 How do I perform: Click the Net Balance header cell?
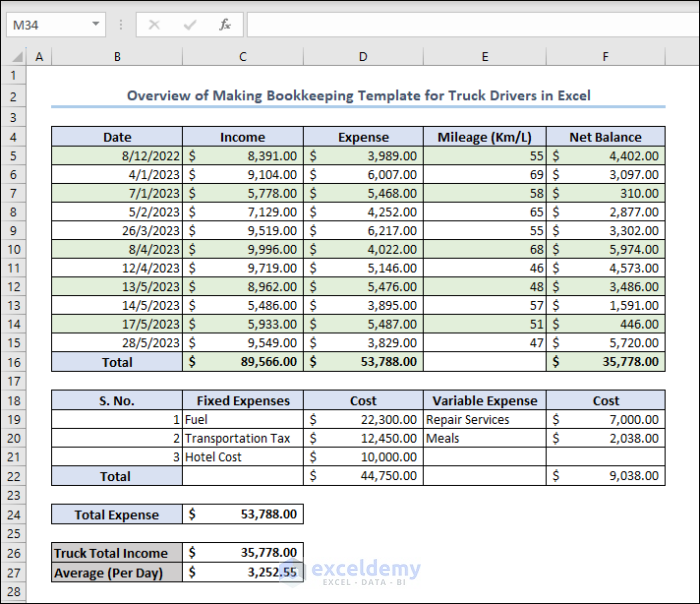point(606,137)
